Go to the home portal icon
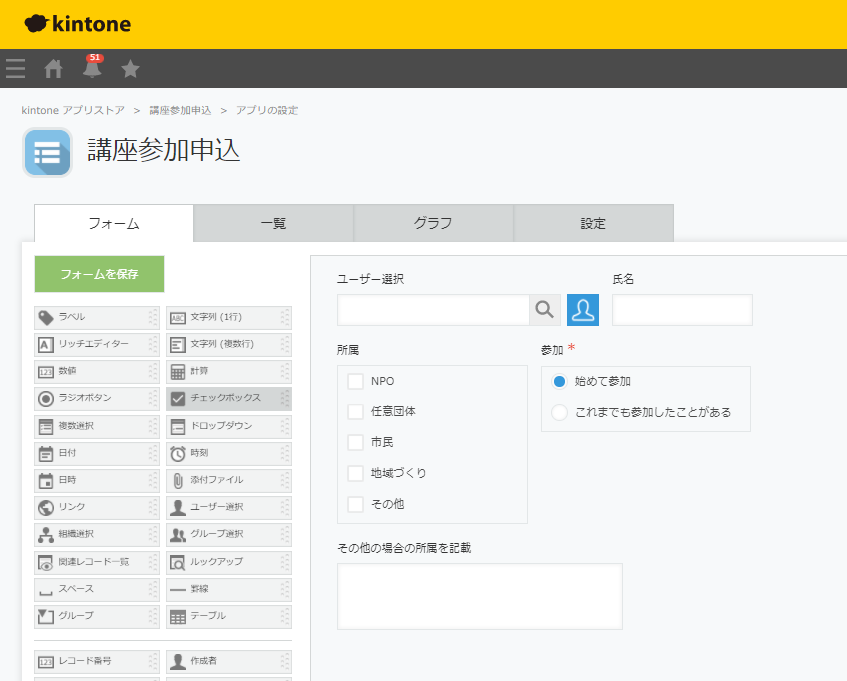 pos(54,69)
